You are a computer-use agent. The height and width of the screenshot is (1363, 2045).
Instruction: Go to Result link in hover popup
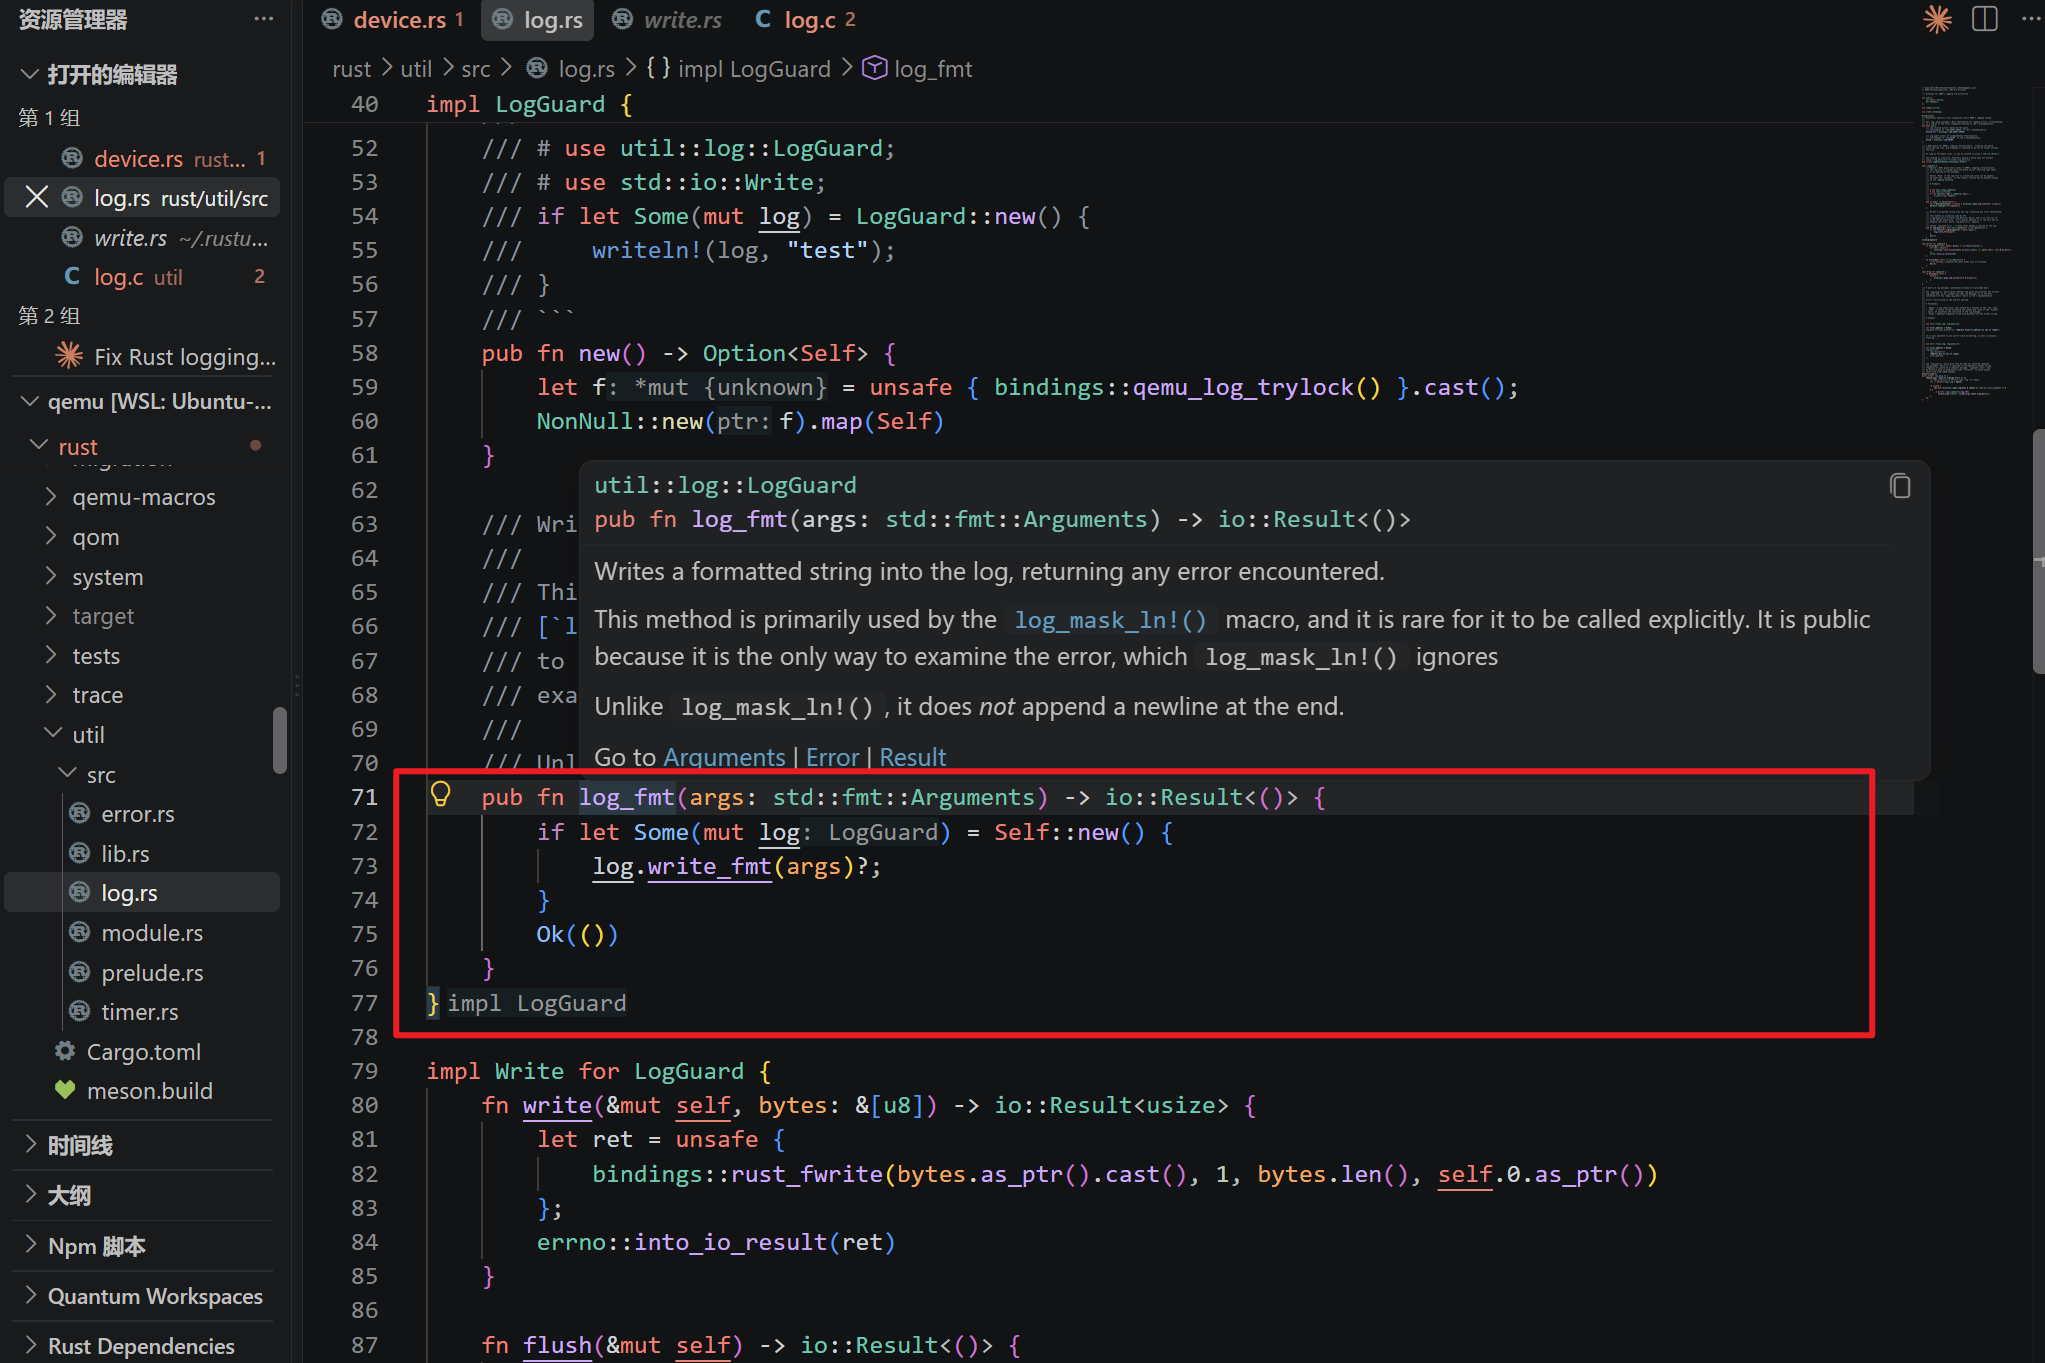(x=913, y=757)
